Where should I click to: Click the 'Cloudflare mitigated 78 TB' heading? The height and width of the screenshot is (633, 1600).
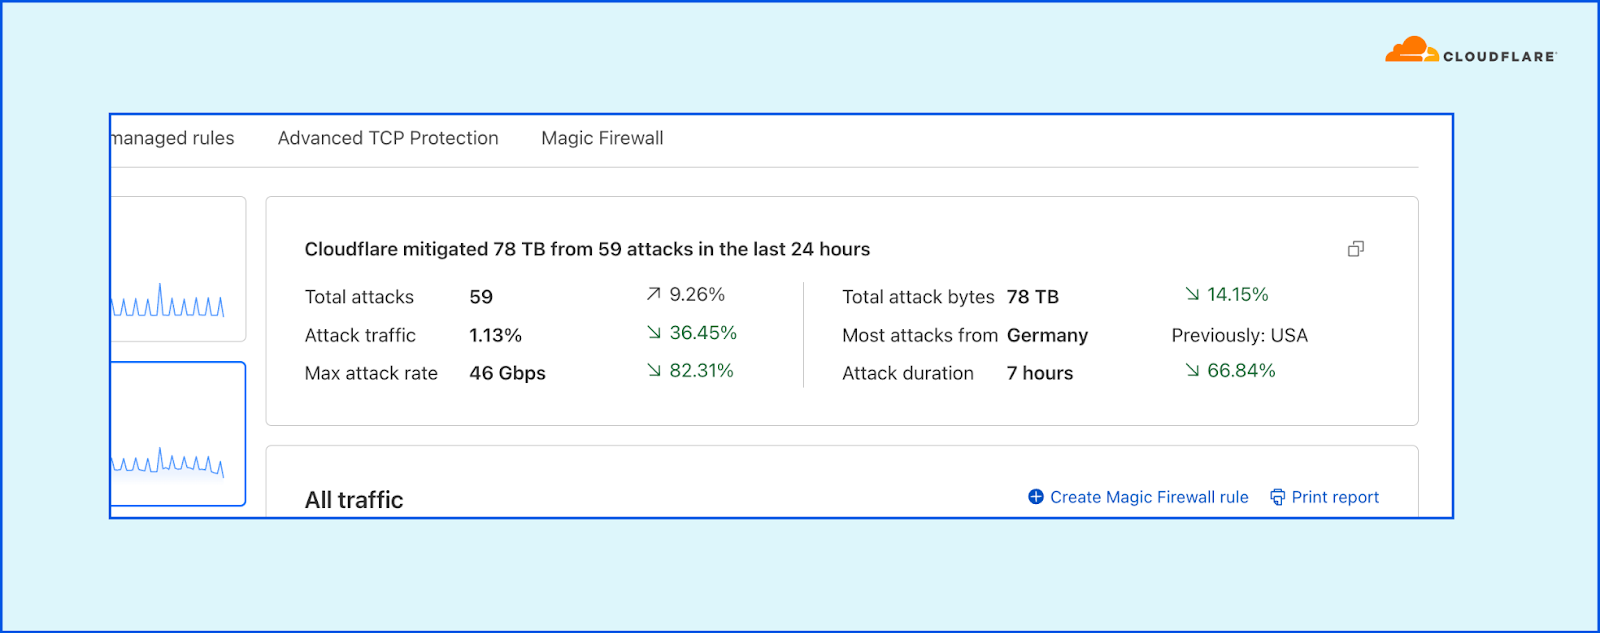click(x=587, y=249)
